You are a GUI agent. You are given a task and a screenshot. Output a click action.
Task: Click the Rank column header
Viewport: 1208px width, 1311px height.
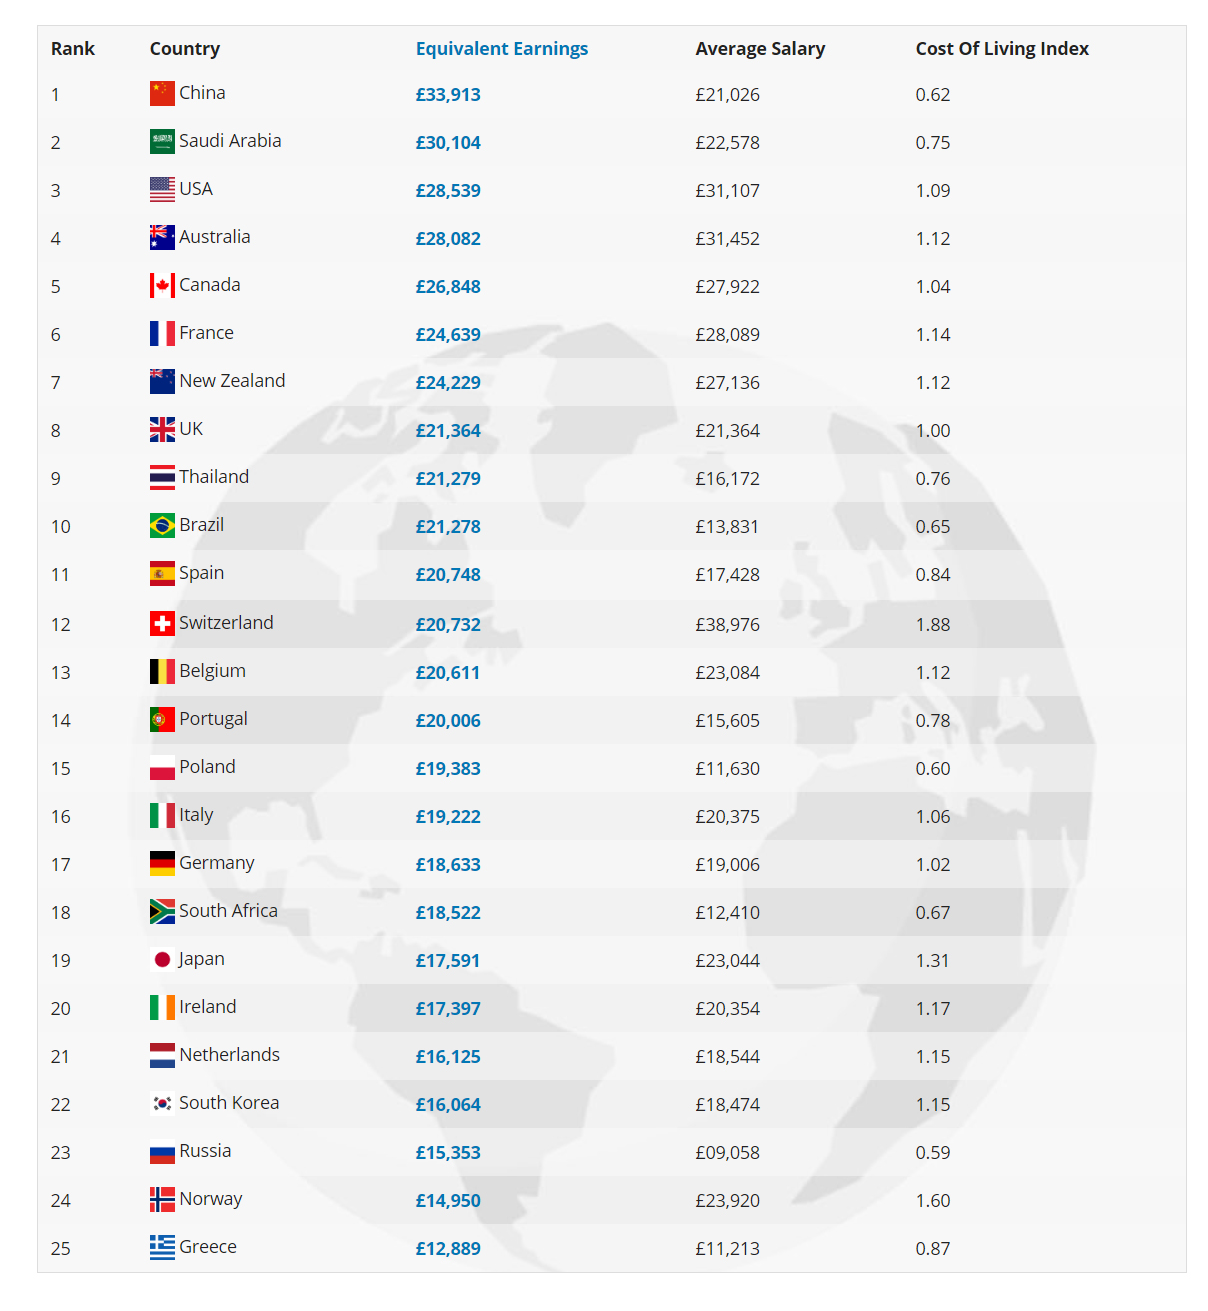[x=73, y=49]
